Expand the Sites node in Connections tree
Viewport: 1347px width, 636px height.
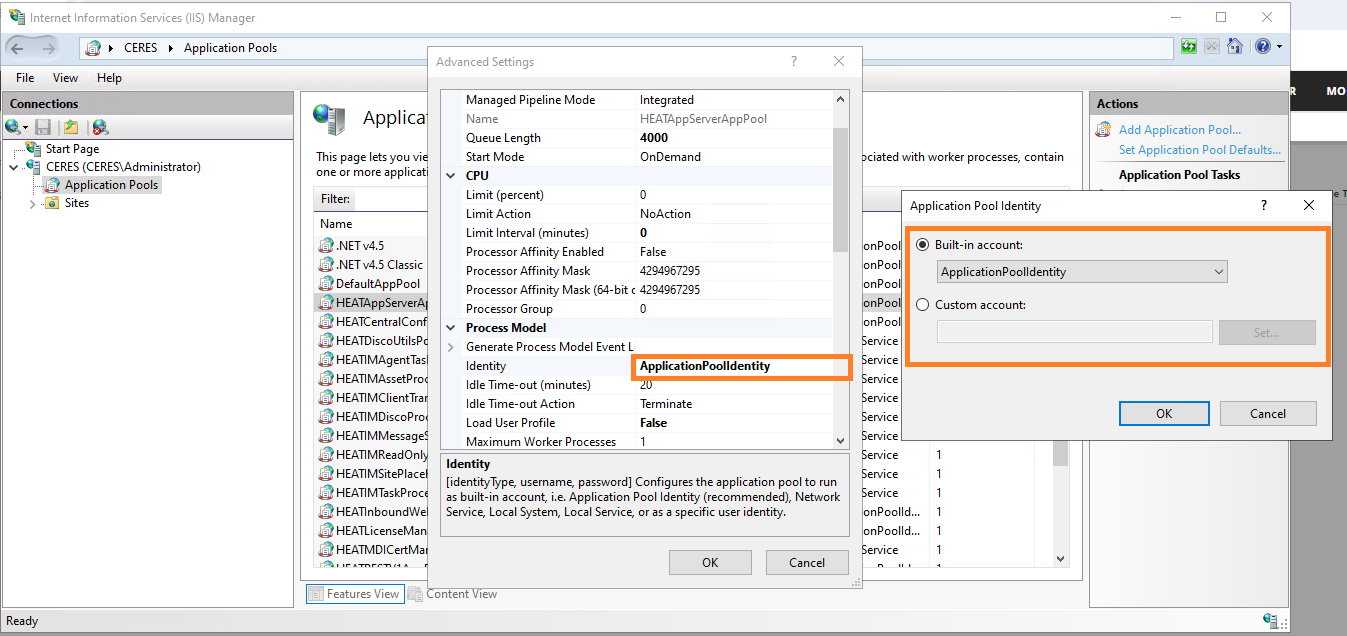click(31, 202)
